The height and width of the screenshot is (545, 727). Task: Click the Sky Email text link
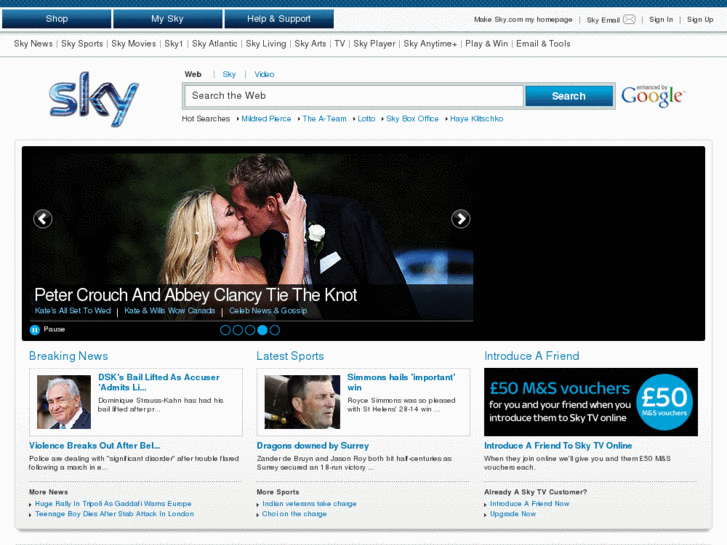point(603,20)
